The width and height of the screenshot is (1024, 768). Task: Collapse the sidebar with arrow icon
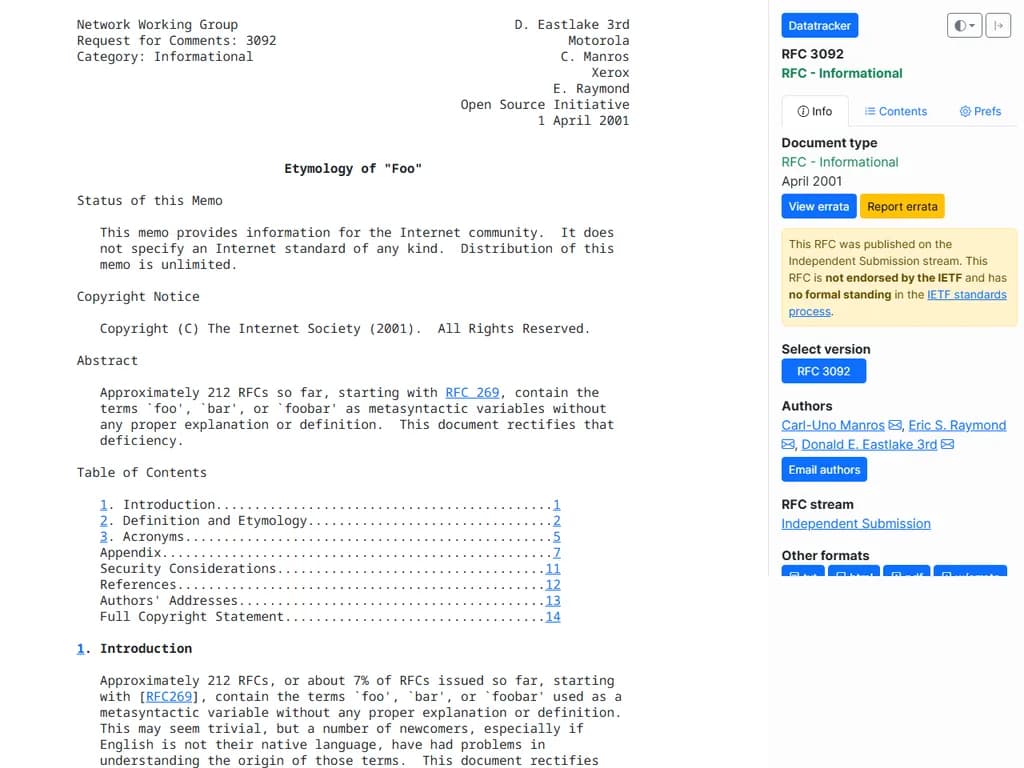997,26
